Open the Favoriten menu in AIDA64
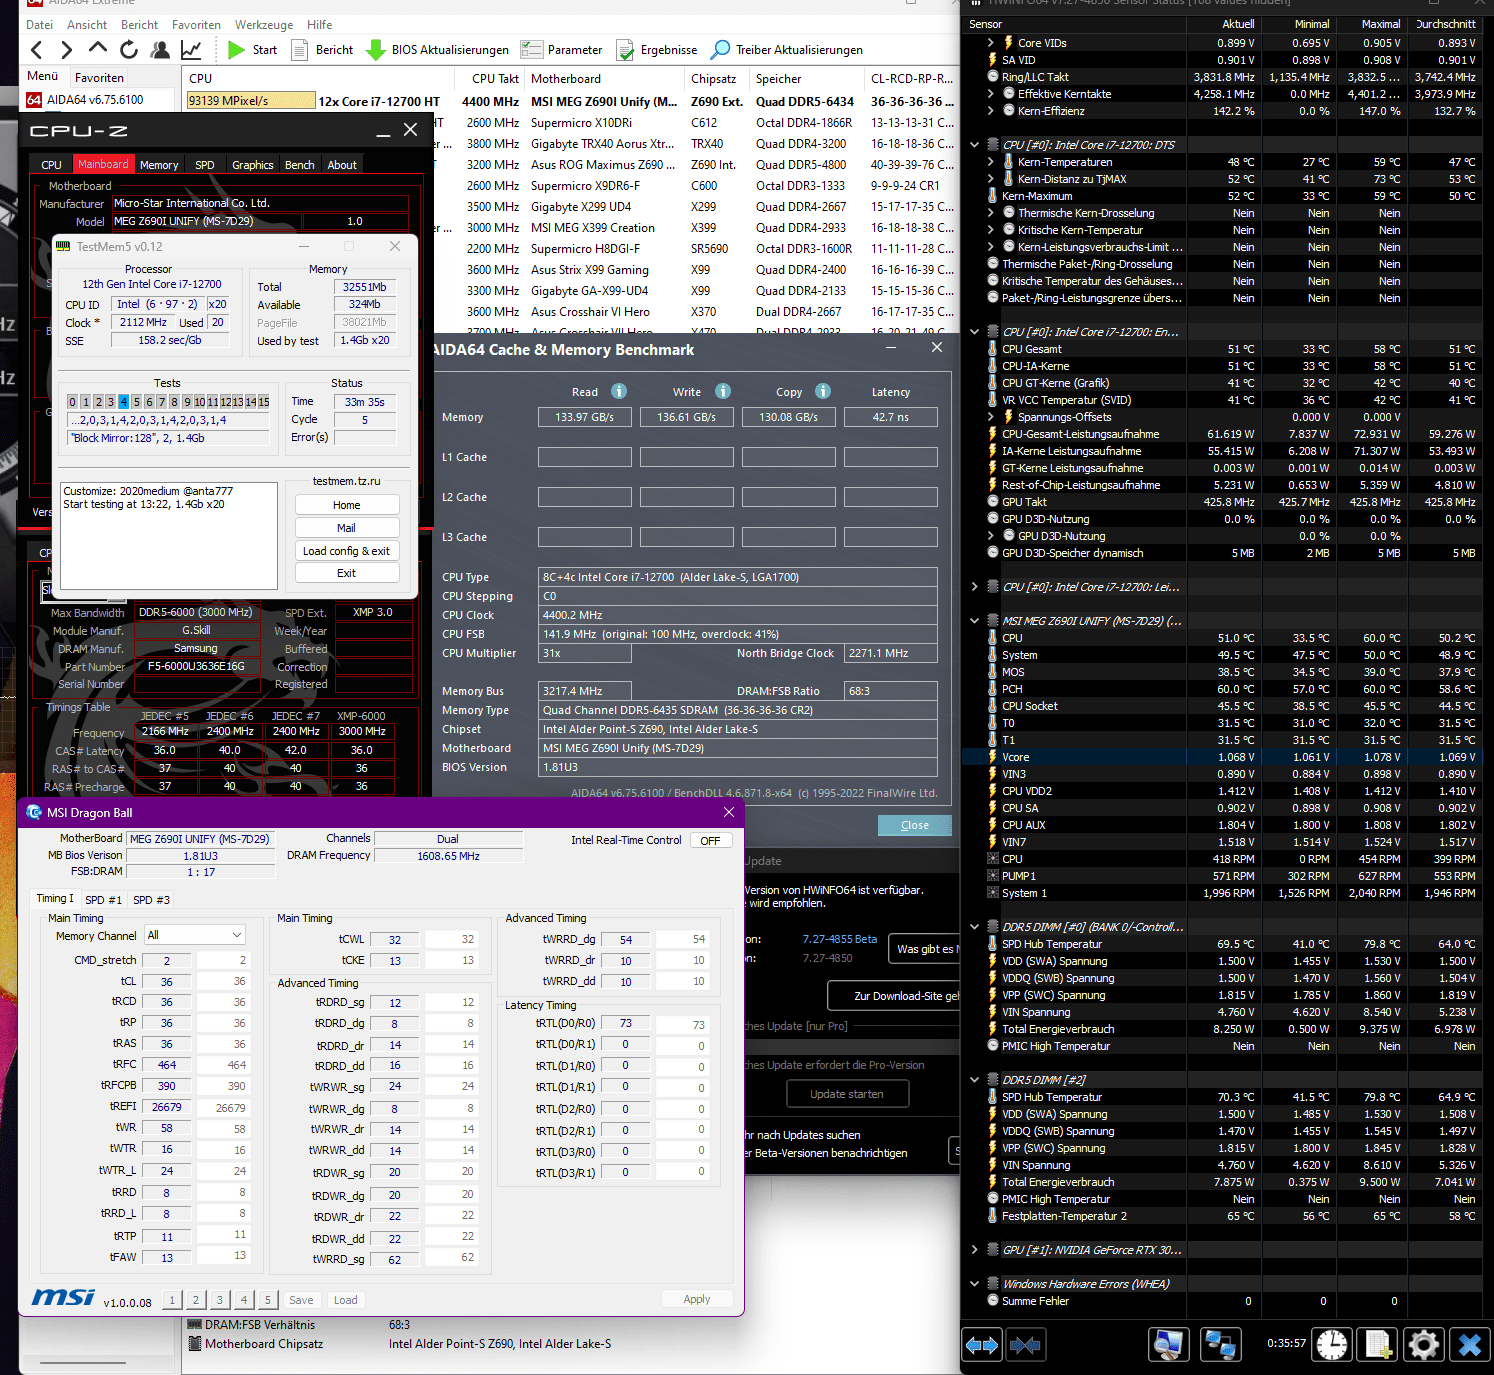The height and width of the screenshot is (1375, 1494). tap(196, 25)
